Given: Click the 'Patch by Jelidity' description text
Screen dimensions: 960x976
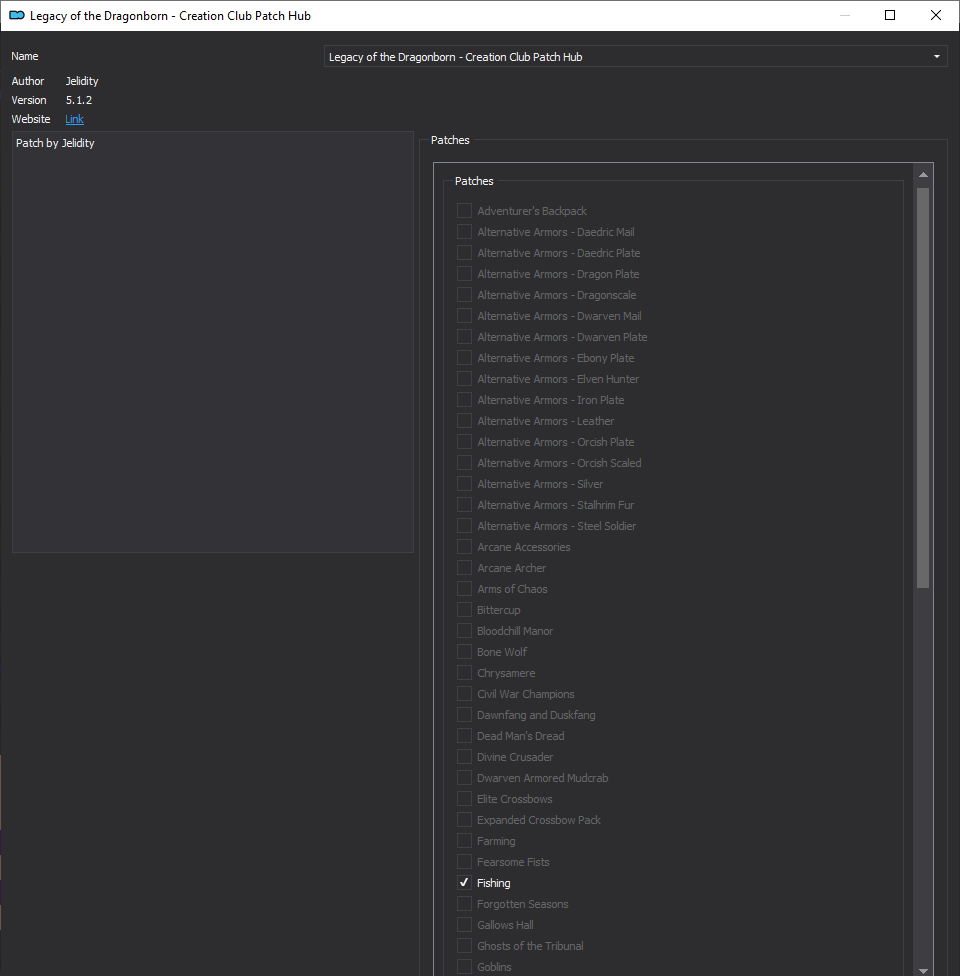Looking at the screenshot, I should click(55, 143).
